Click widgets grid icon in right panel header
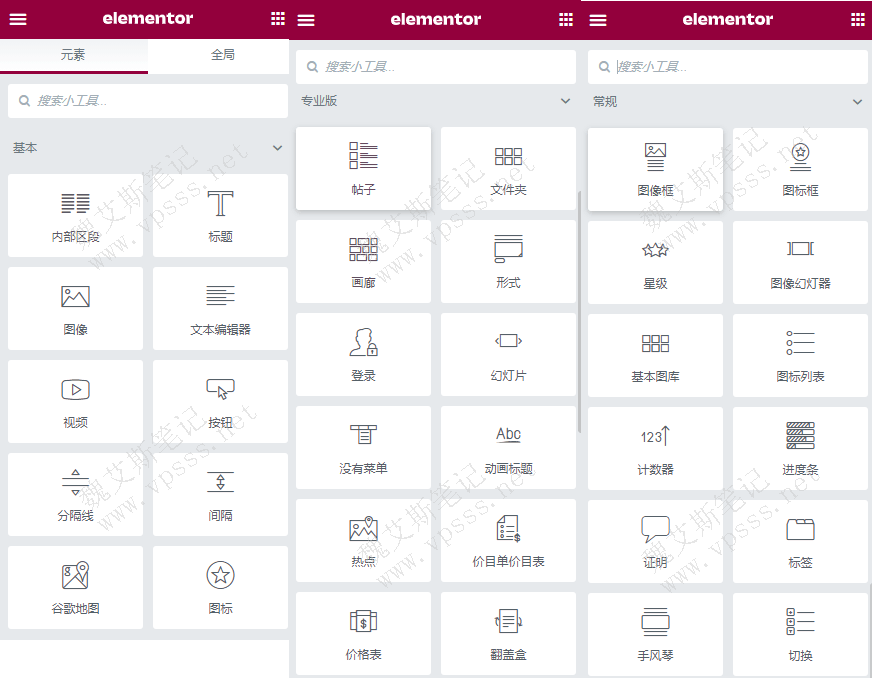This screenshot has width=872, height=678. point(858,20)
